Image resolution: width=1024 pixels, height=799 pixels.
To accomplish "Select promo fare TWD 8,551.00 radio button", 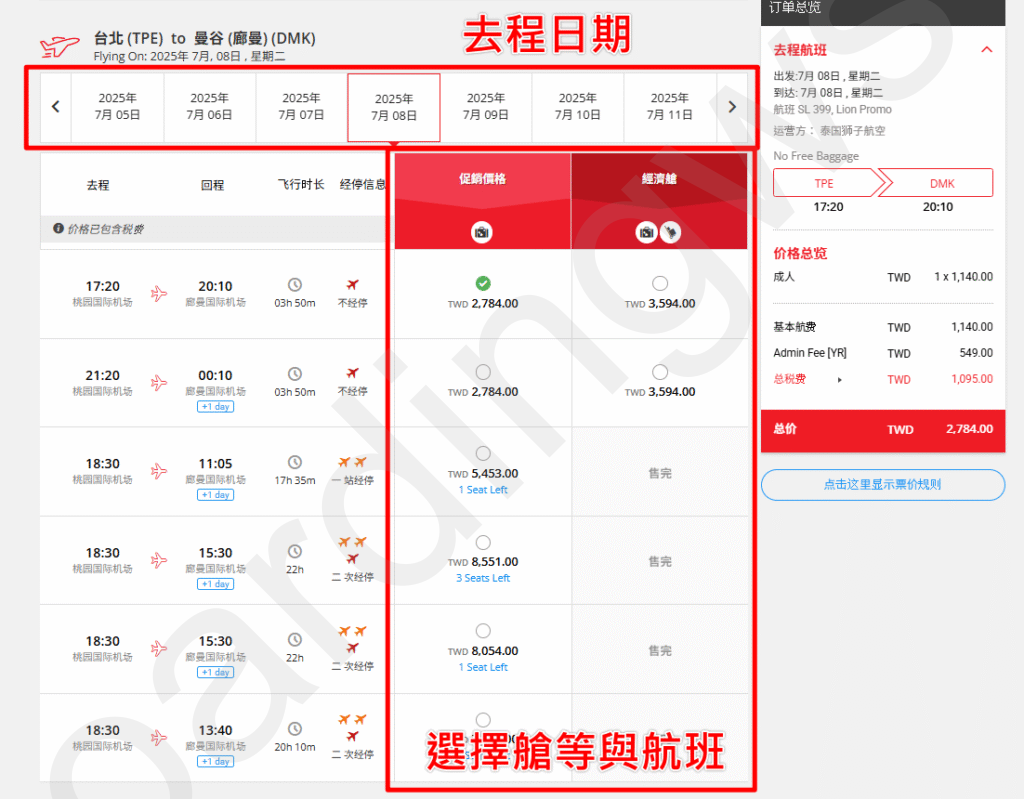I will coord(483,542).
